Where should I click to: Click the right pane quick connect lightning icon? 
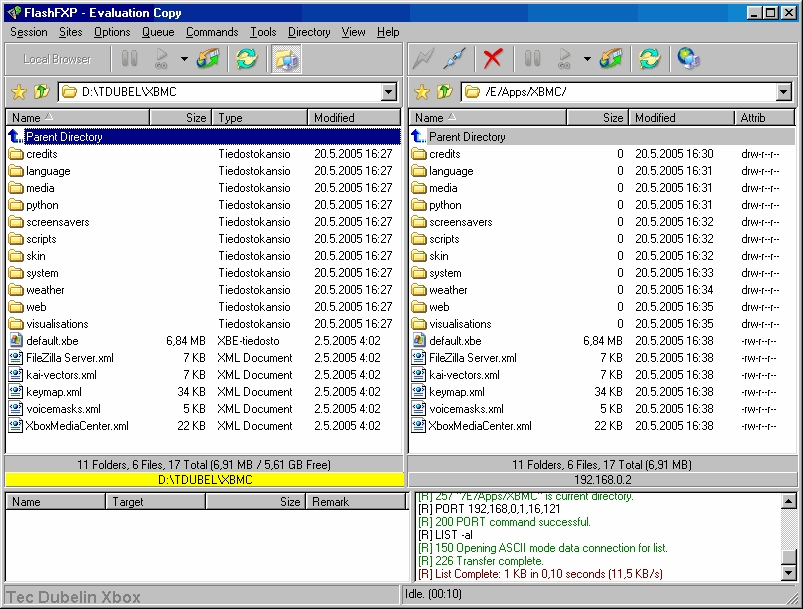pos(423,59)
